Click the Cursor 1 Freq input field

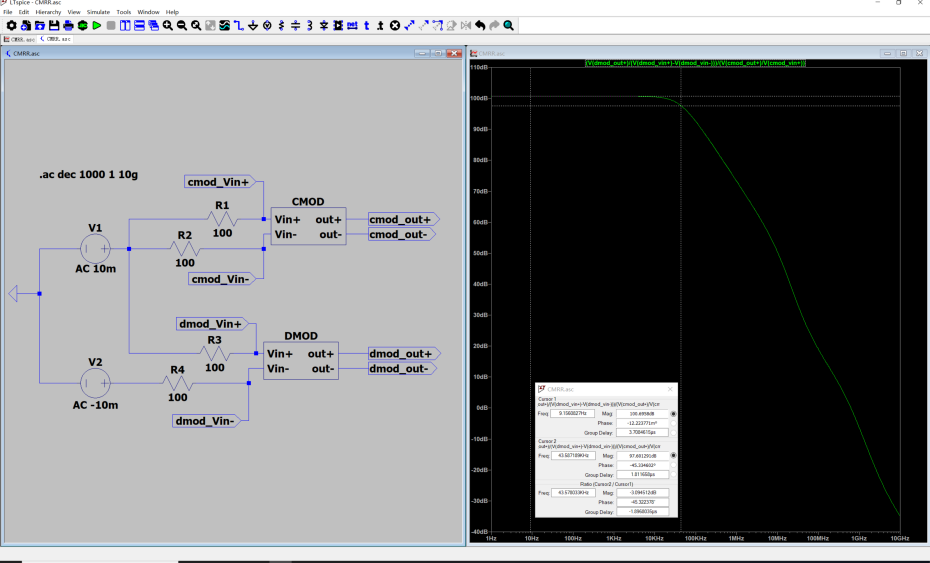[x=572, y=413]
